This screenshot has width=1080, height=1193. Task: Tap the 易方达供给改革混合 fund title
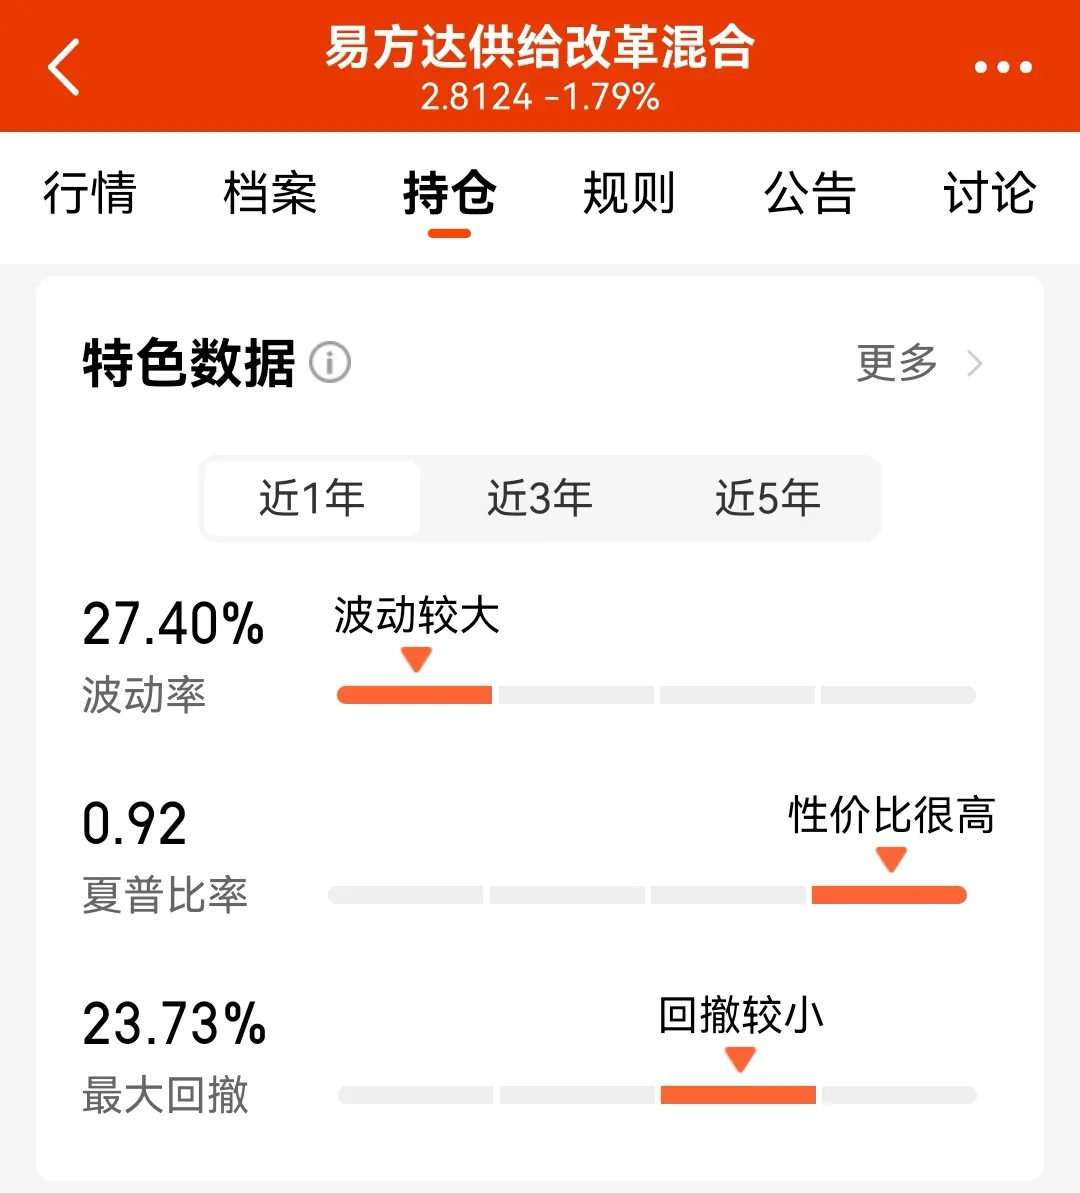(x=540, y=48)
